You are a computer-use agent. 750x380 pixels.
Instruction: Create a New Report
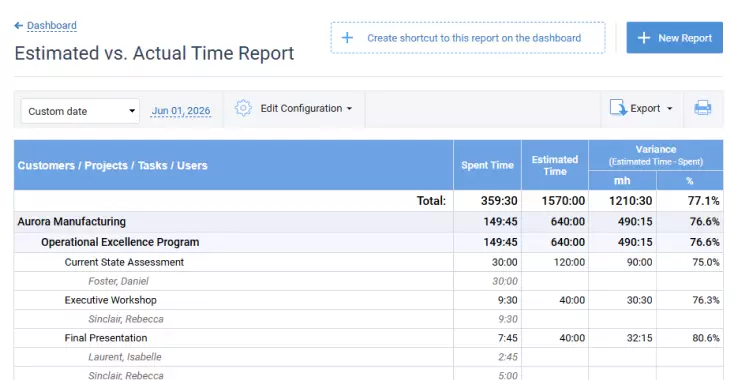(674, 38)
